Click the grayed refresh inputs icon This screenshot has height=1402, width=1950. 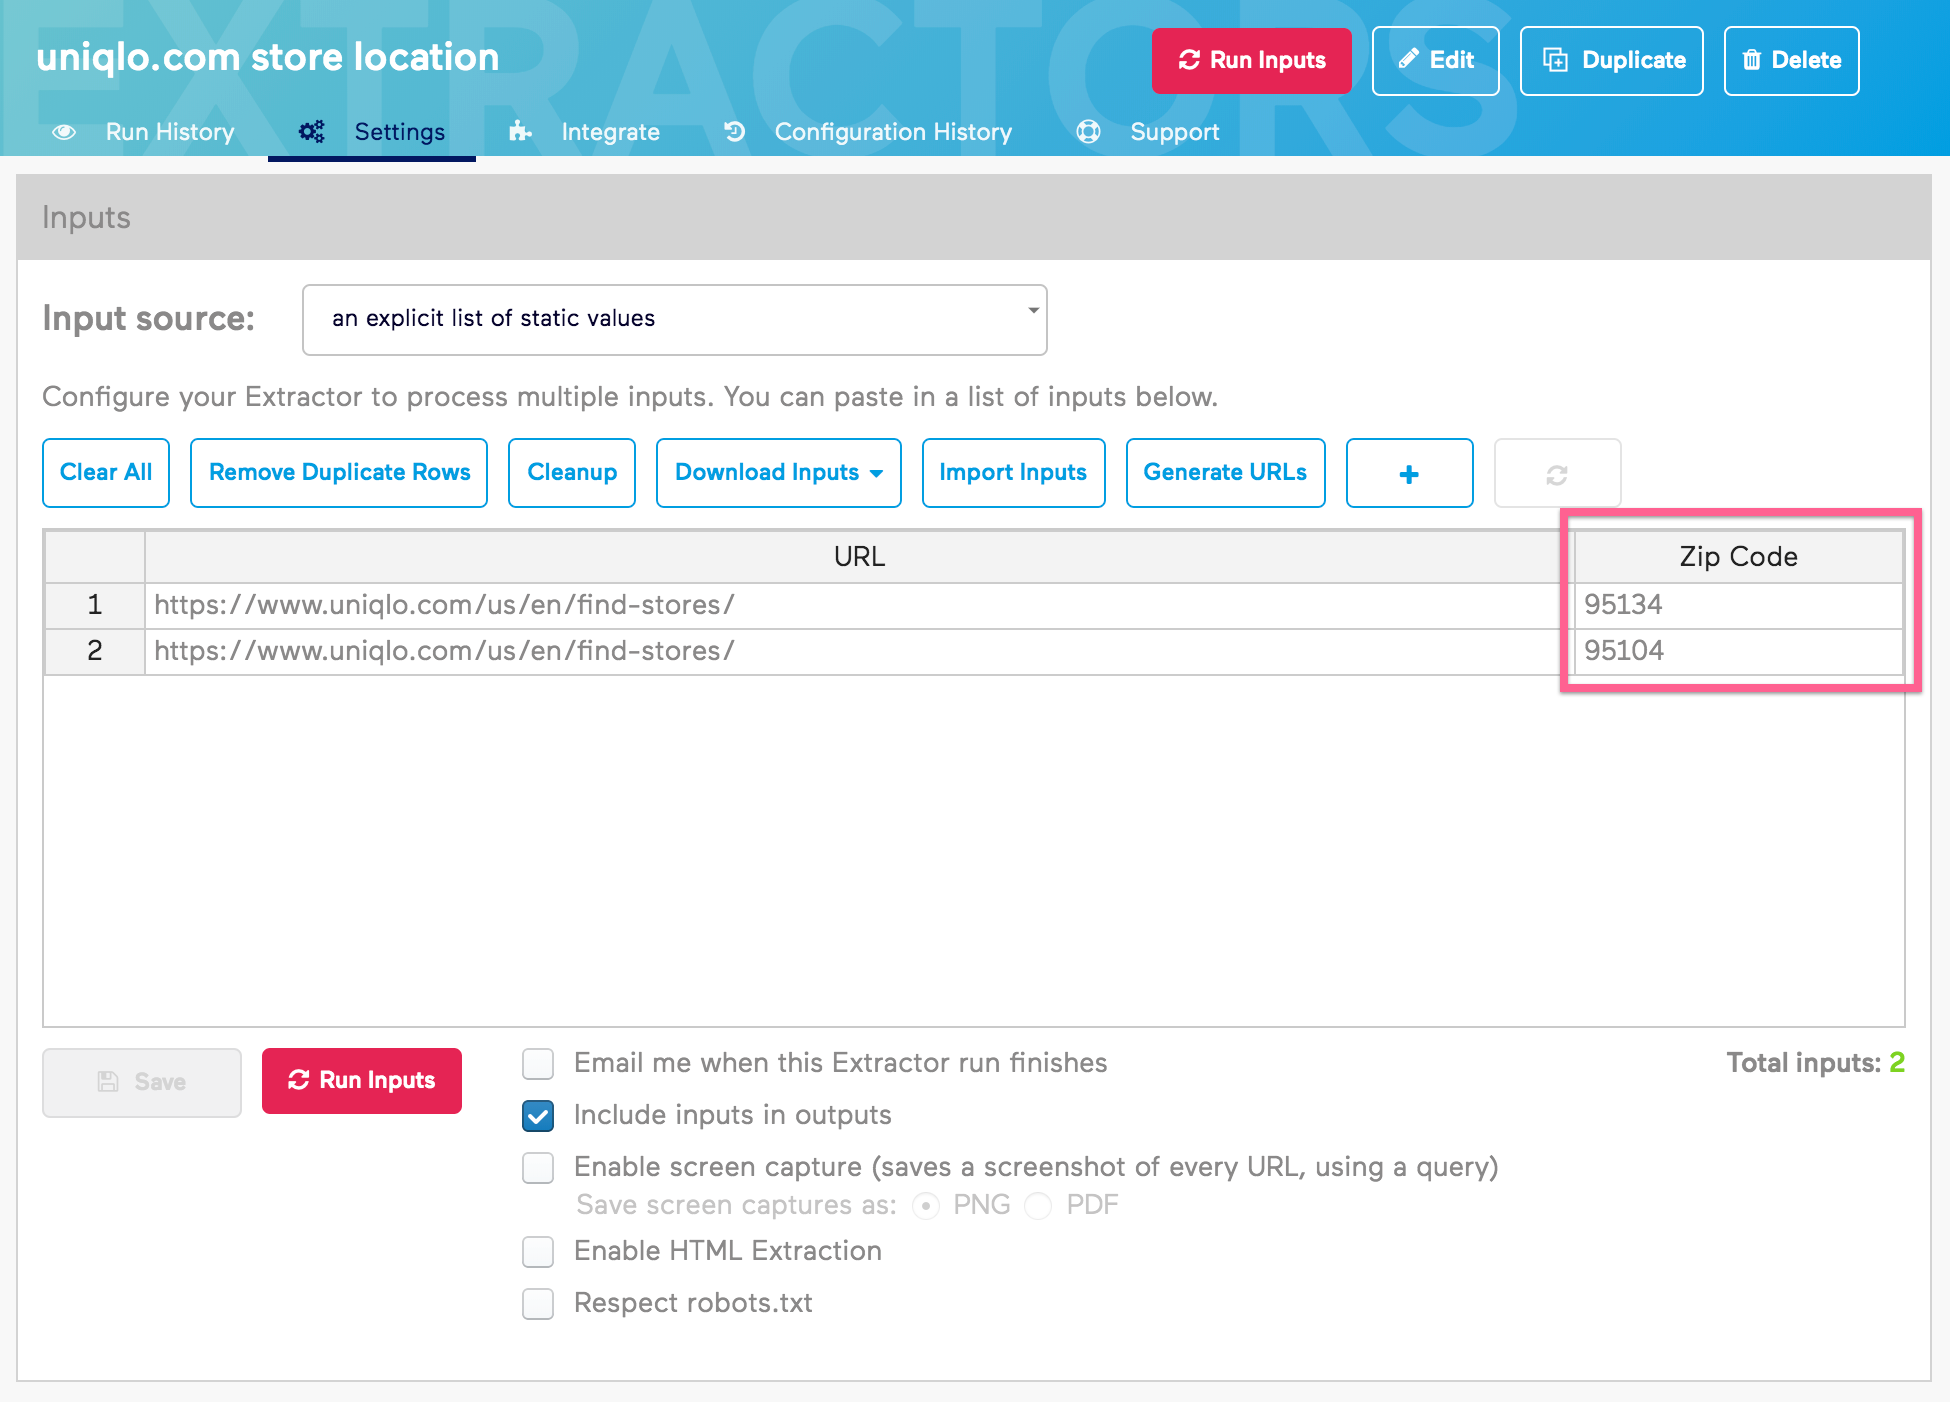[x=1557, y=473]
